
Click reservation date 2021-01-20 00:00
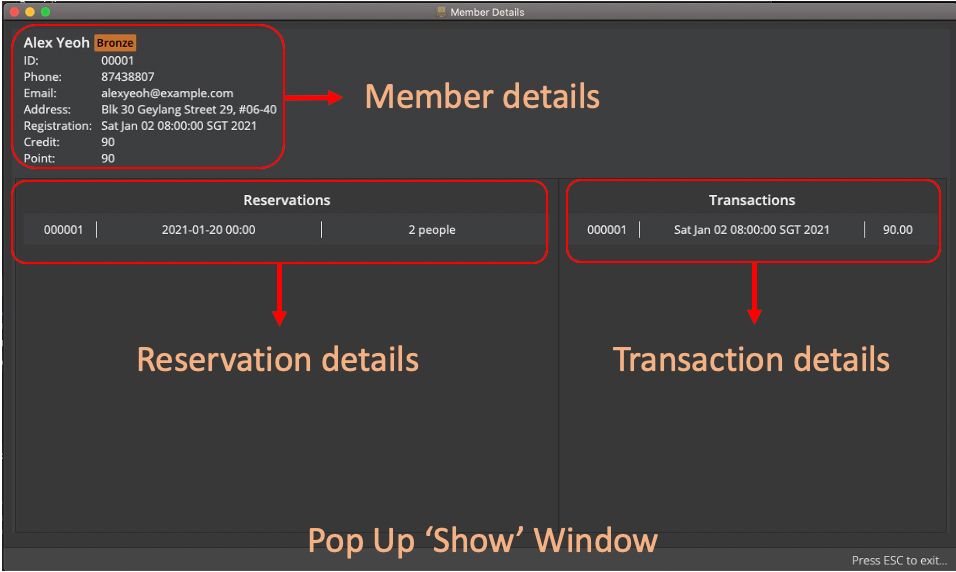(x=208, y=230)
